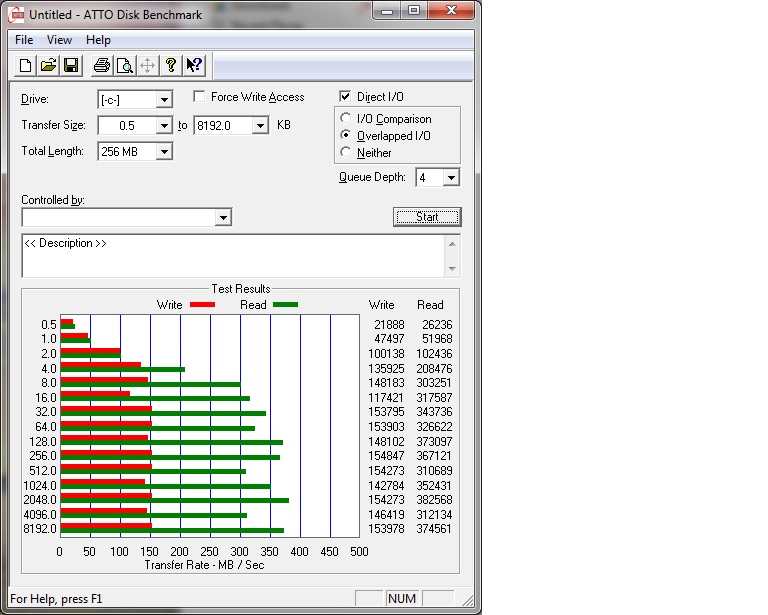Screen dimensions: 768x615
Task: Click the New file toolbar icon
Action: coord(24,66)
